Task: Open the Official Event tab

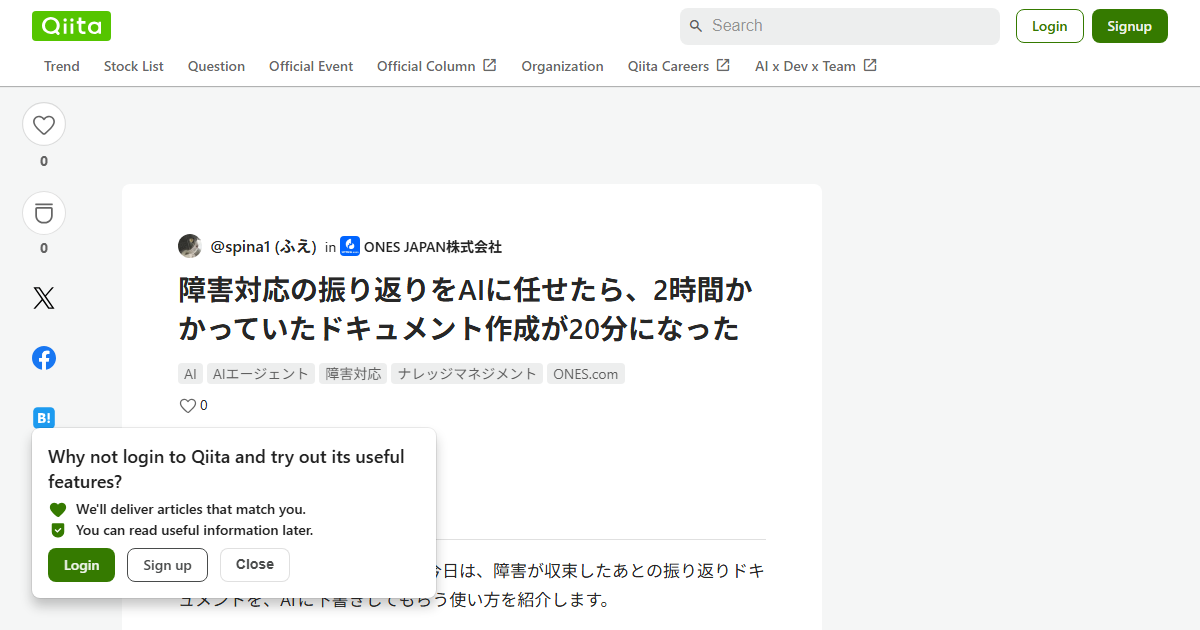Action: click(311, 66)
